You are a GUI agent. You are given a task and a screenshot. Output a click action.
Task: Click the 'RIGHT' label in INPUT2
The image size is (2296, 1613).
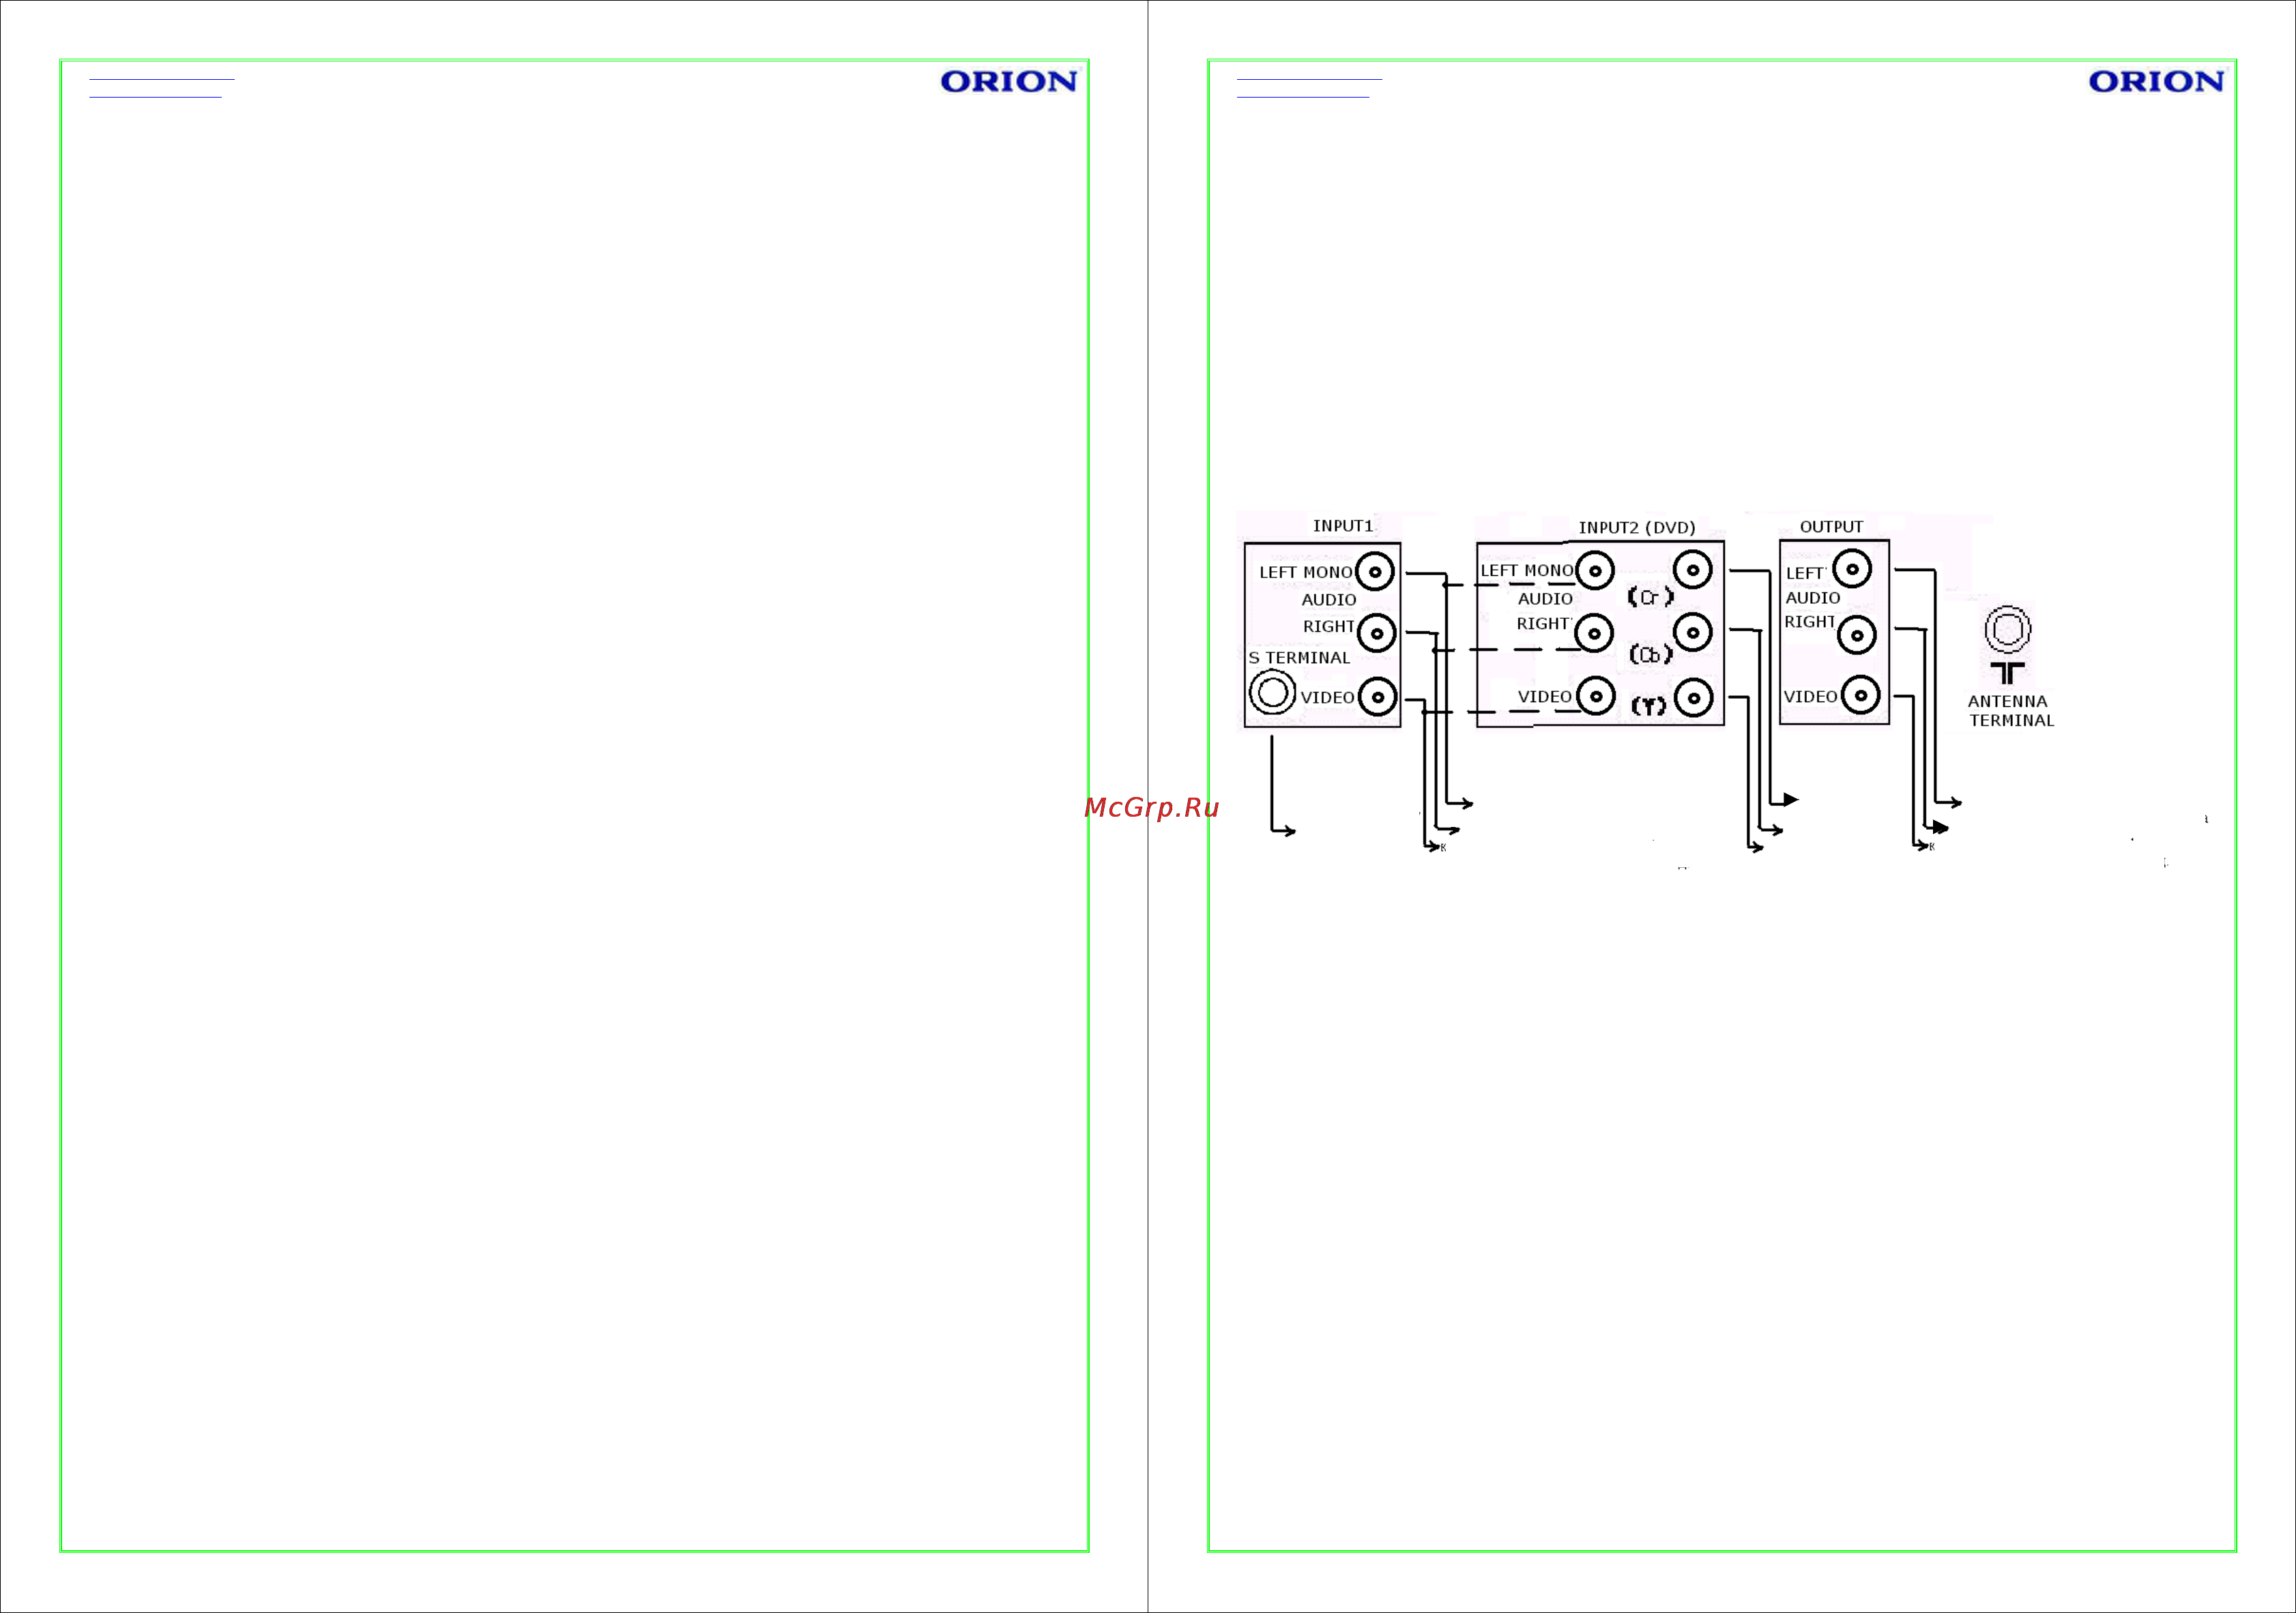click(x=1543, y=624)
